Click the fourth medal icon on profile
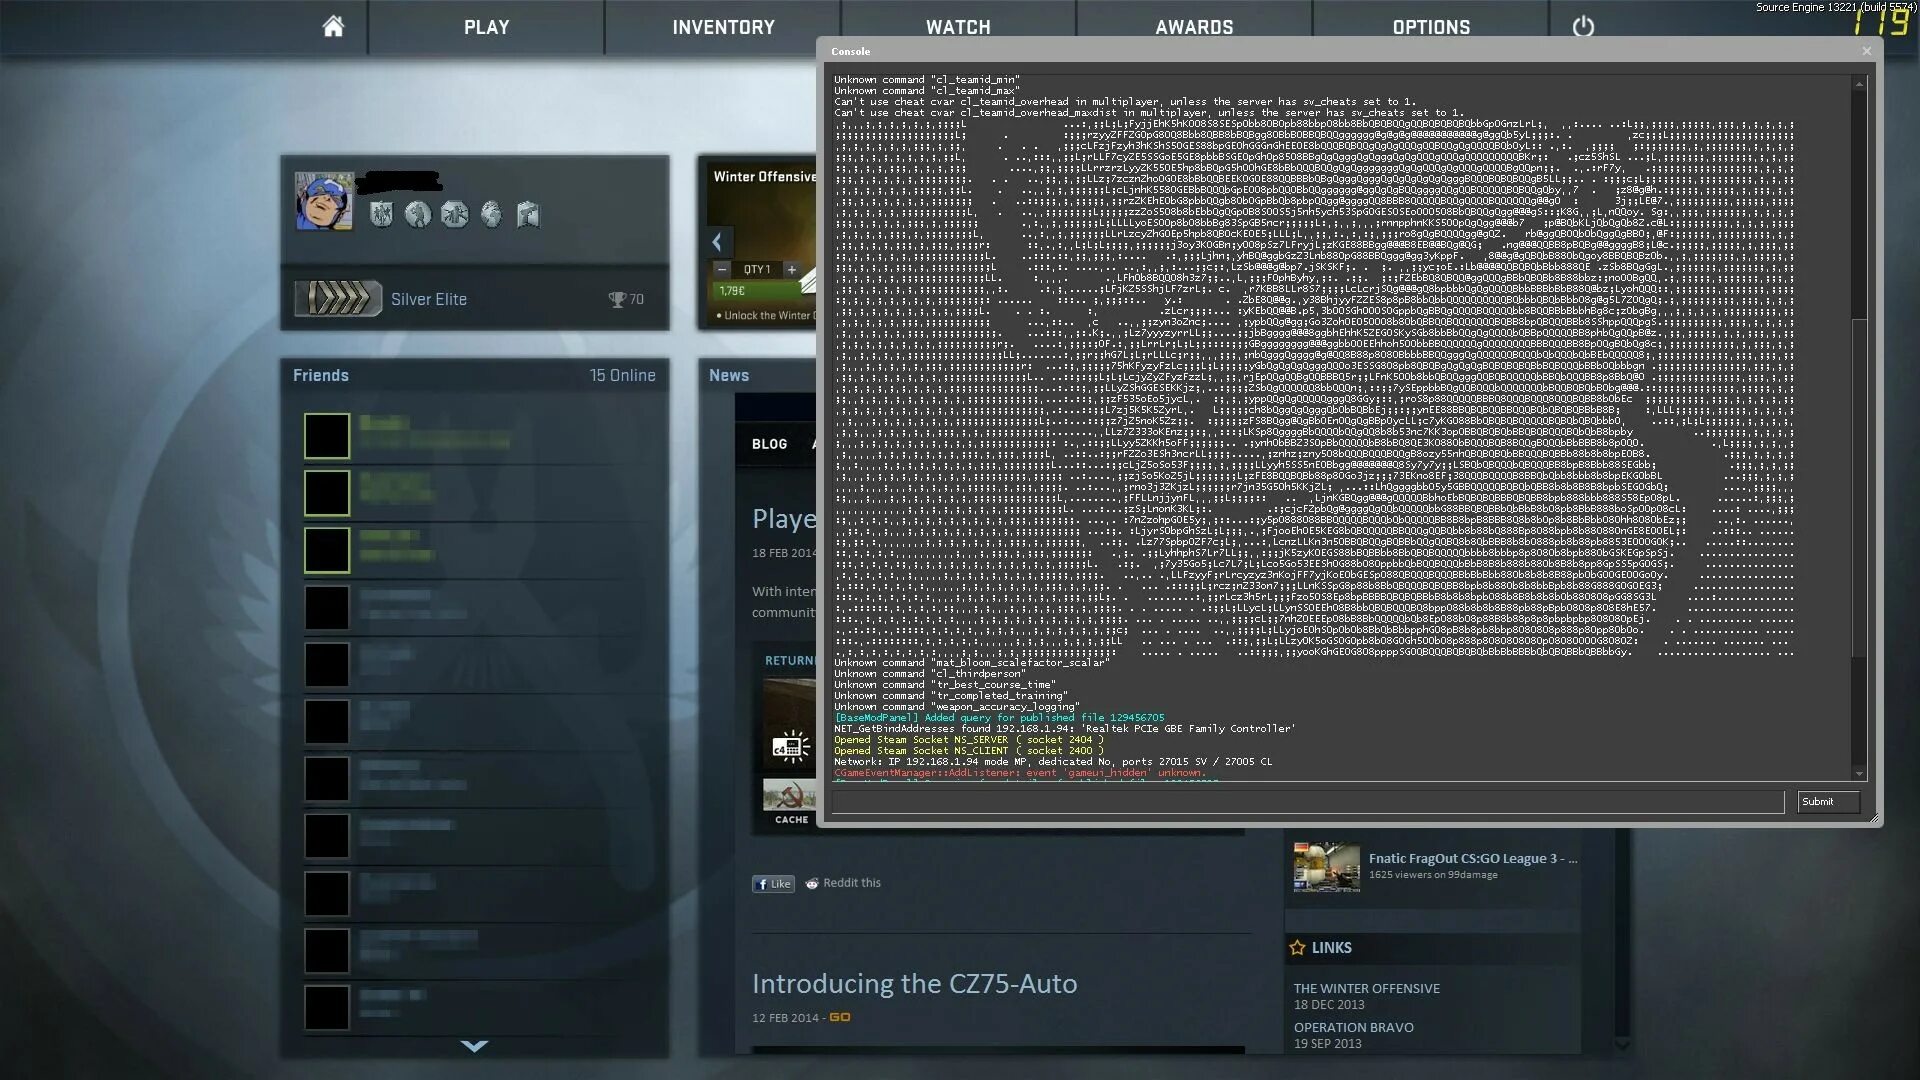This screenshot has width=1920, height=1080. point(492,214)
